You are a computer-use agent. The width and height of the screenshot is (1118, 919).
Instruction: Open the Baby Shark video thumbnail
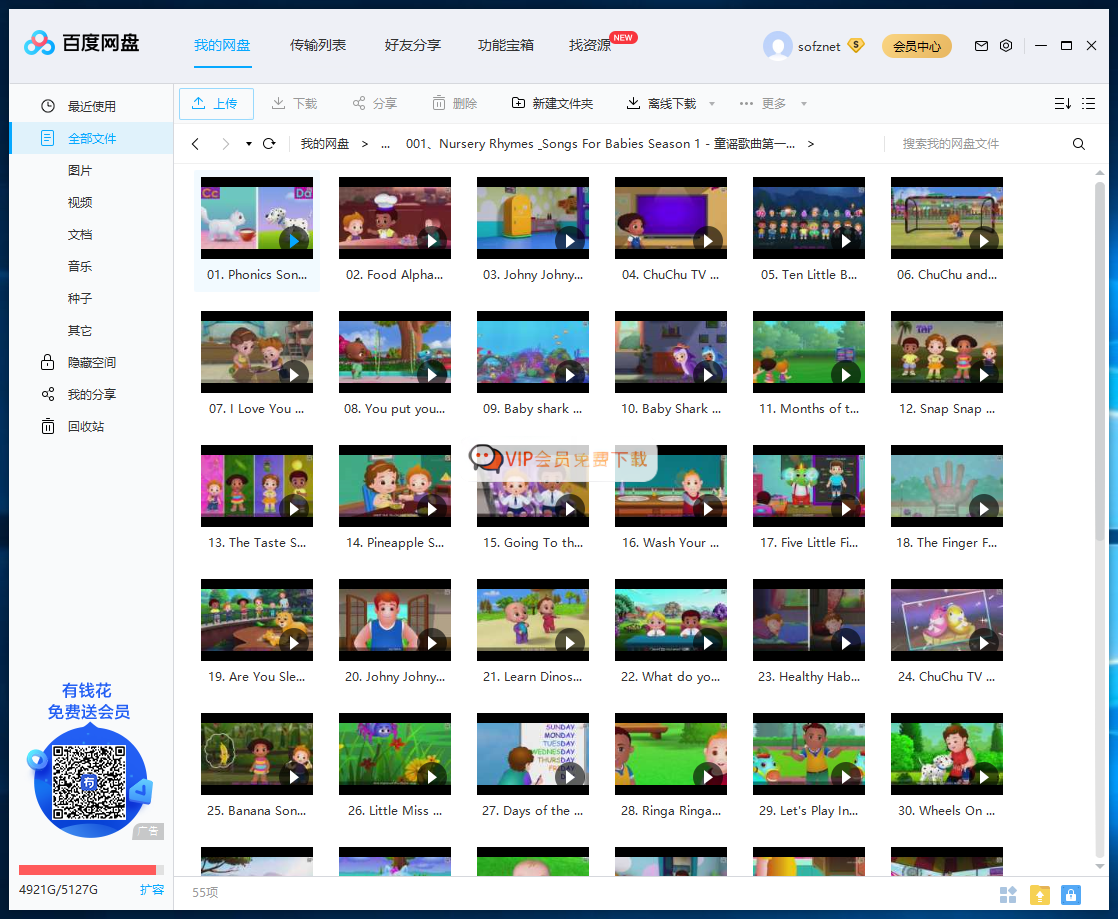(x=532, y=352)
